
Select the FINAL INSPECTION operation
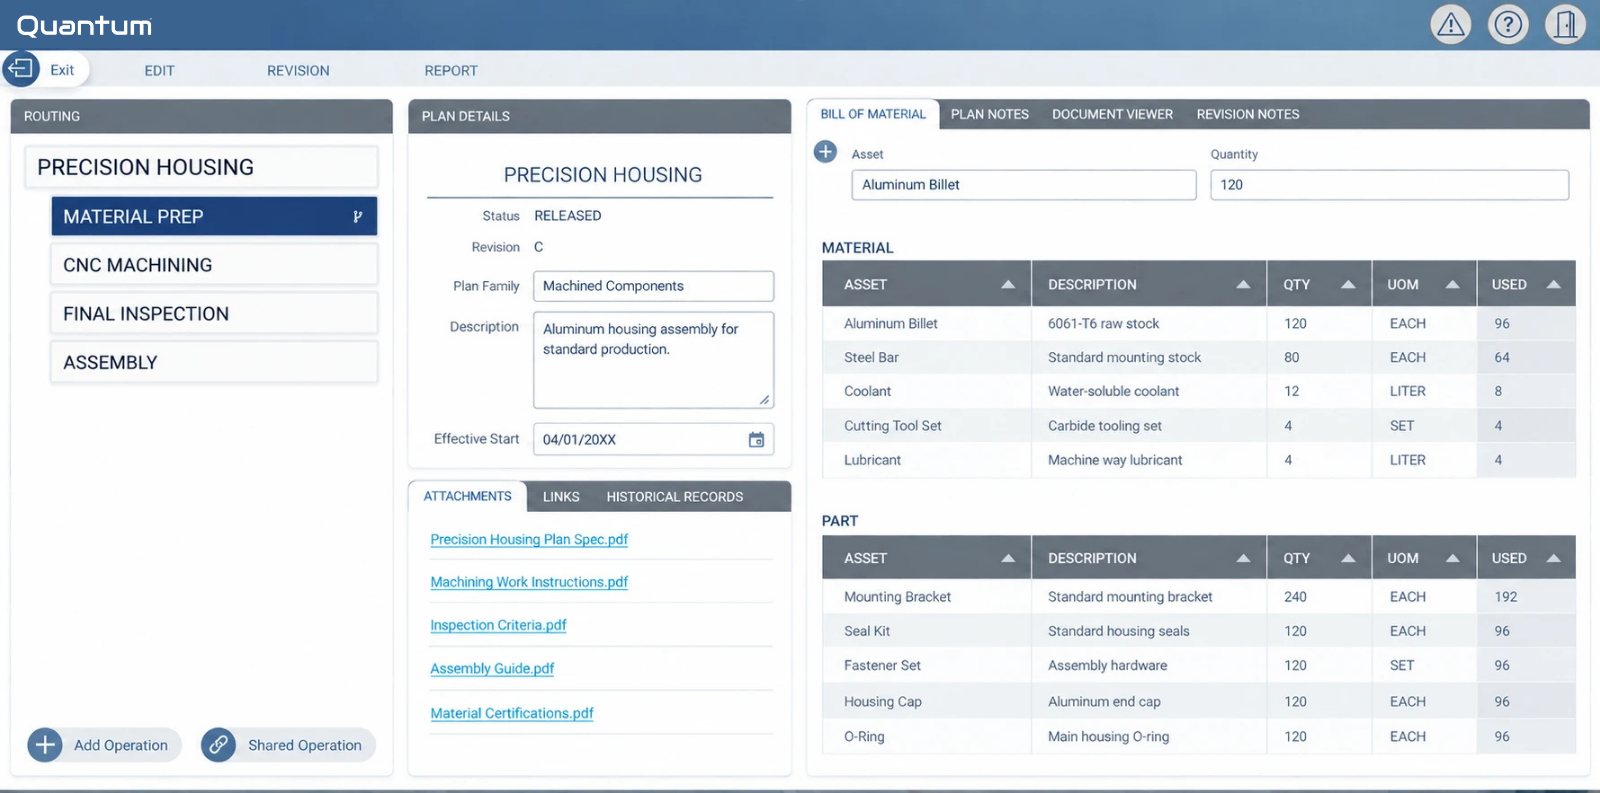214,314
